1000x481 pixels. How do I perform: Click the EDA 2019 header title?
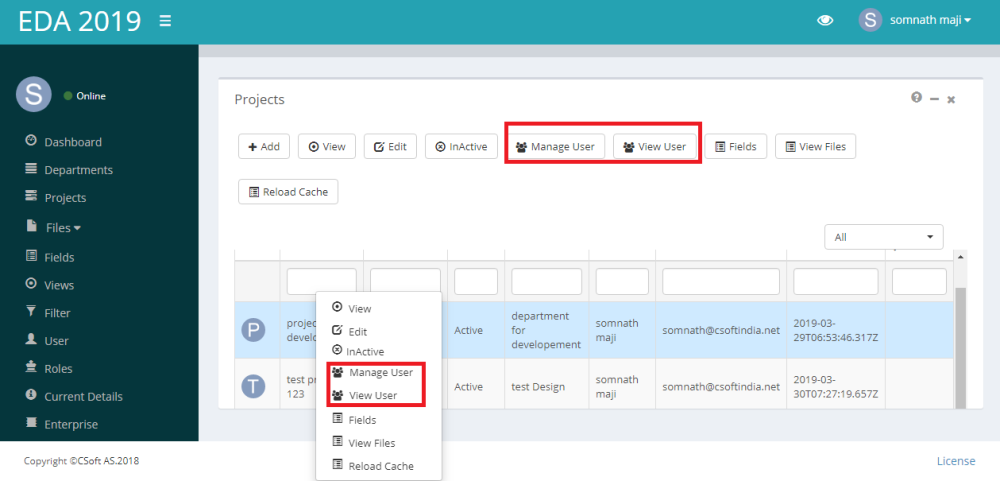click(x=80, y=21)
